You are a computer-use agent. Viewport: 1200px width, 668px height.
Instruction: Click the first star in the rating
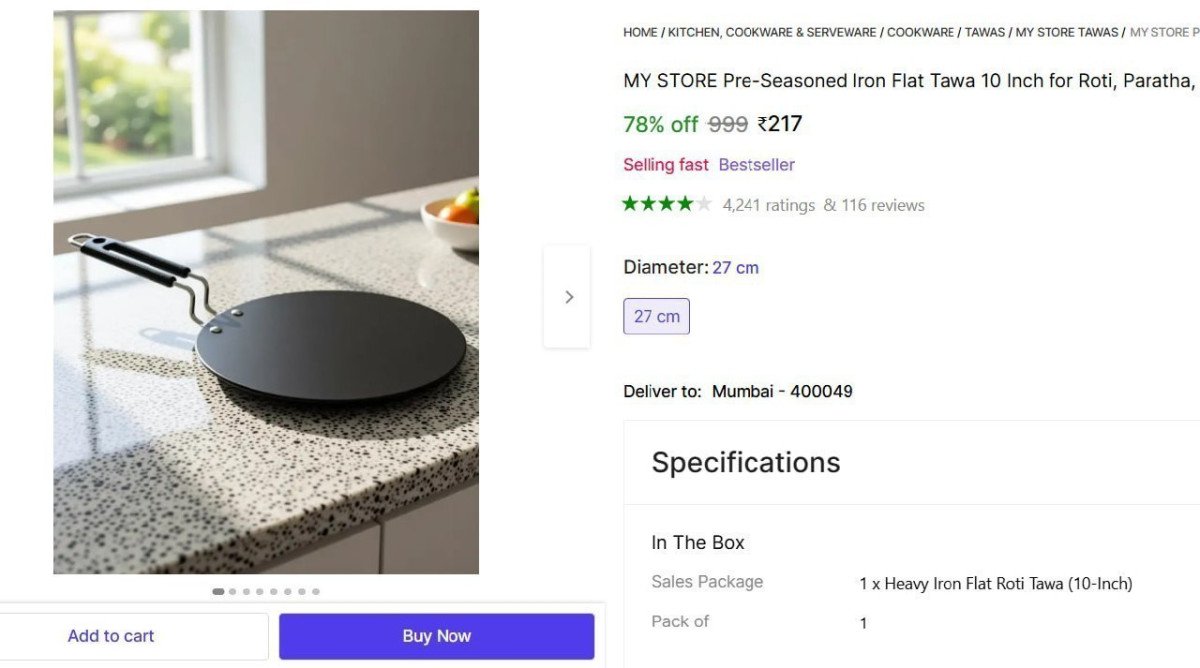632,204
